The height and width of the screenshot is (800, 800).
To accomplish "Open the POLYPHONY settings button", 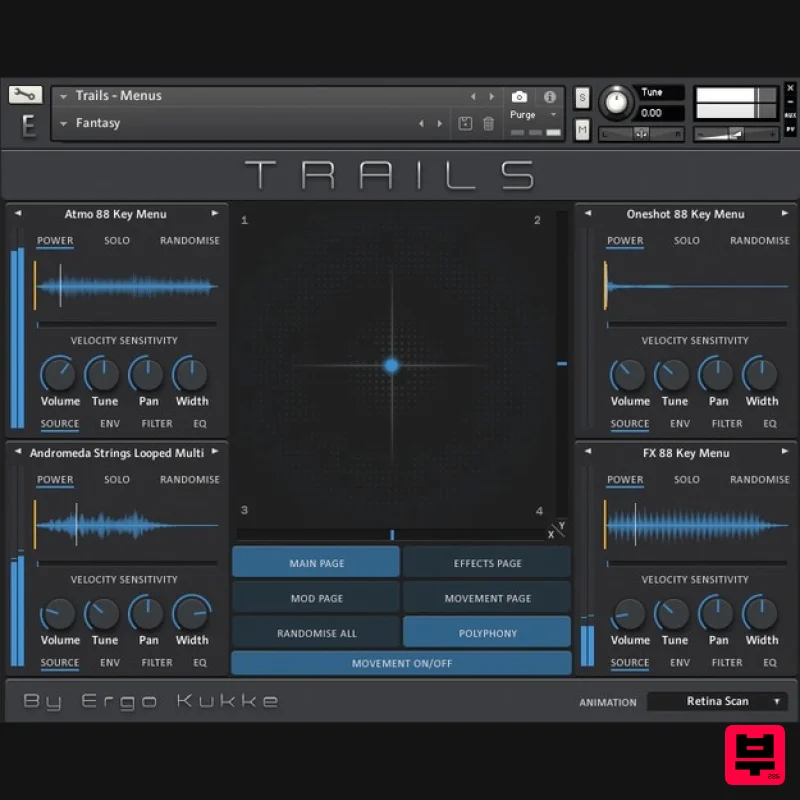I will click(487, 632).
